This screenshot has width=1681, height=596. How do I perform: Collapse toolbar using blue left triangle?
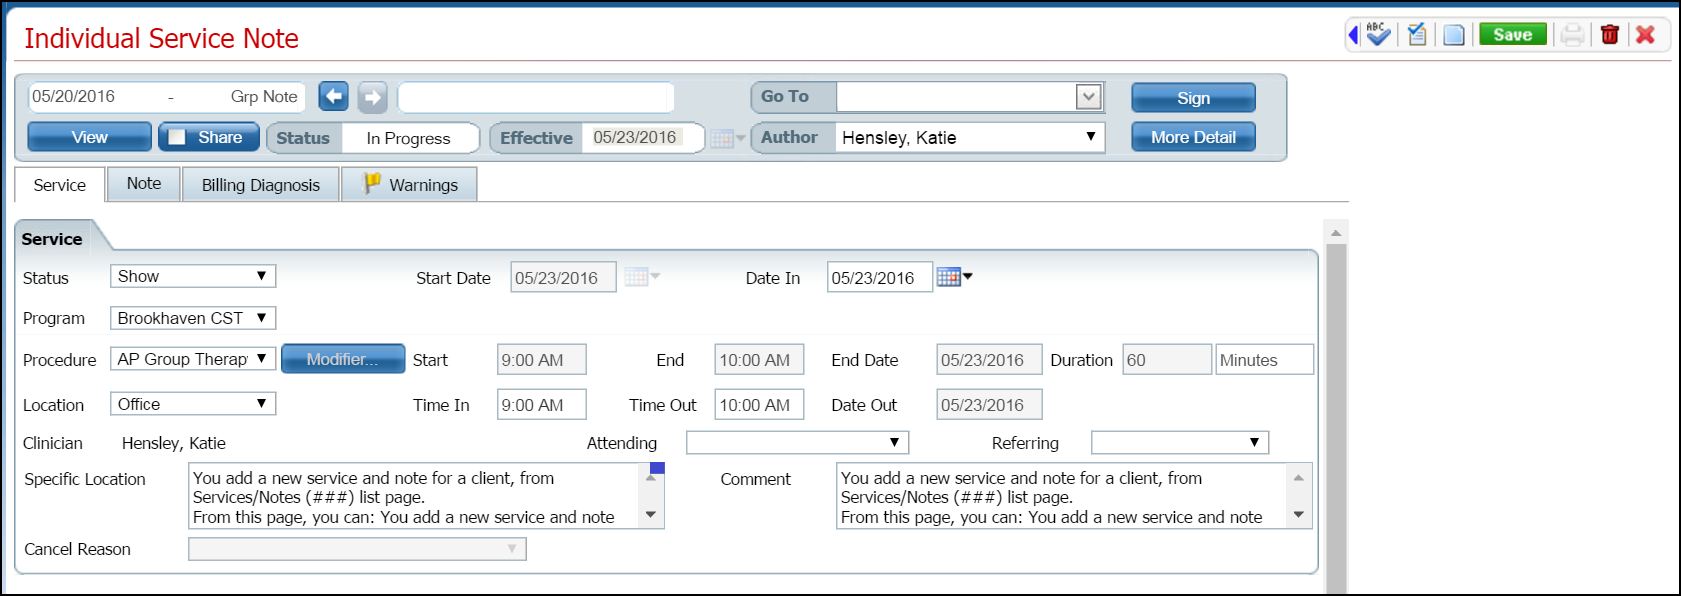pyautogui.click(x=1353, y=35)
